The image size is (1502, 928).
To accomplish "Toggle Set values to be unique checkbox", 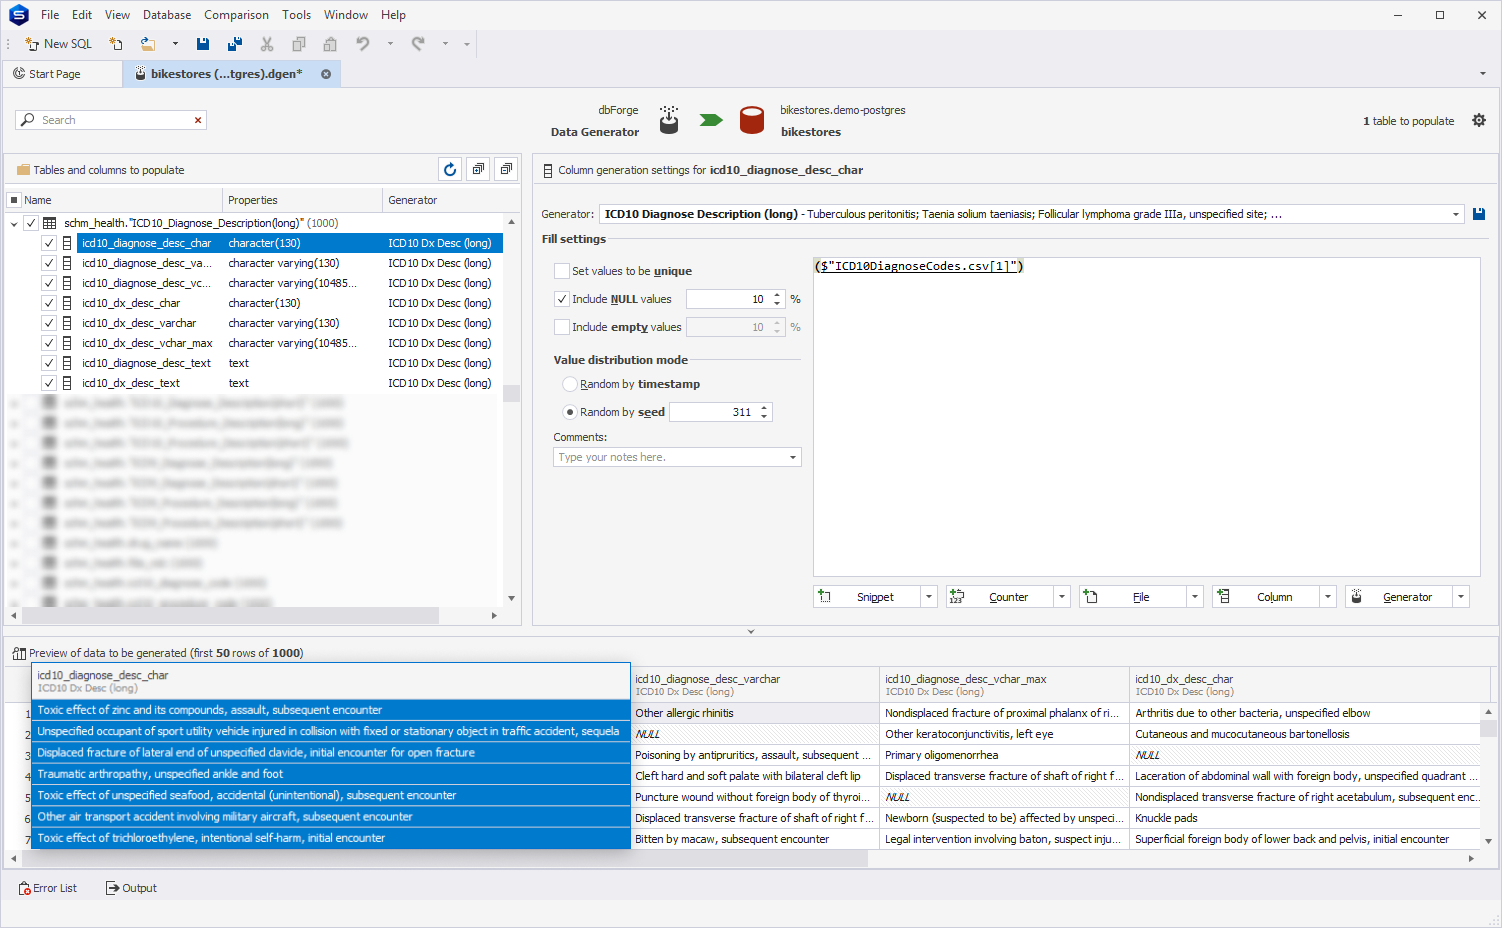I will (562, 271).
